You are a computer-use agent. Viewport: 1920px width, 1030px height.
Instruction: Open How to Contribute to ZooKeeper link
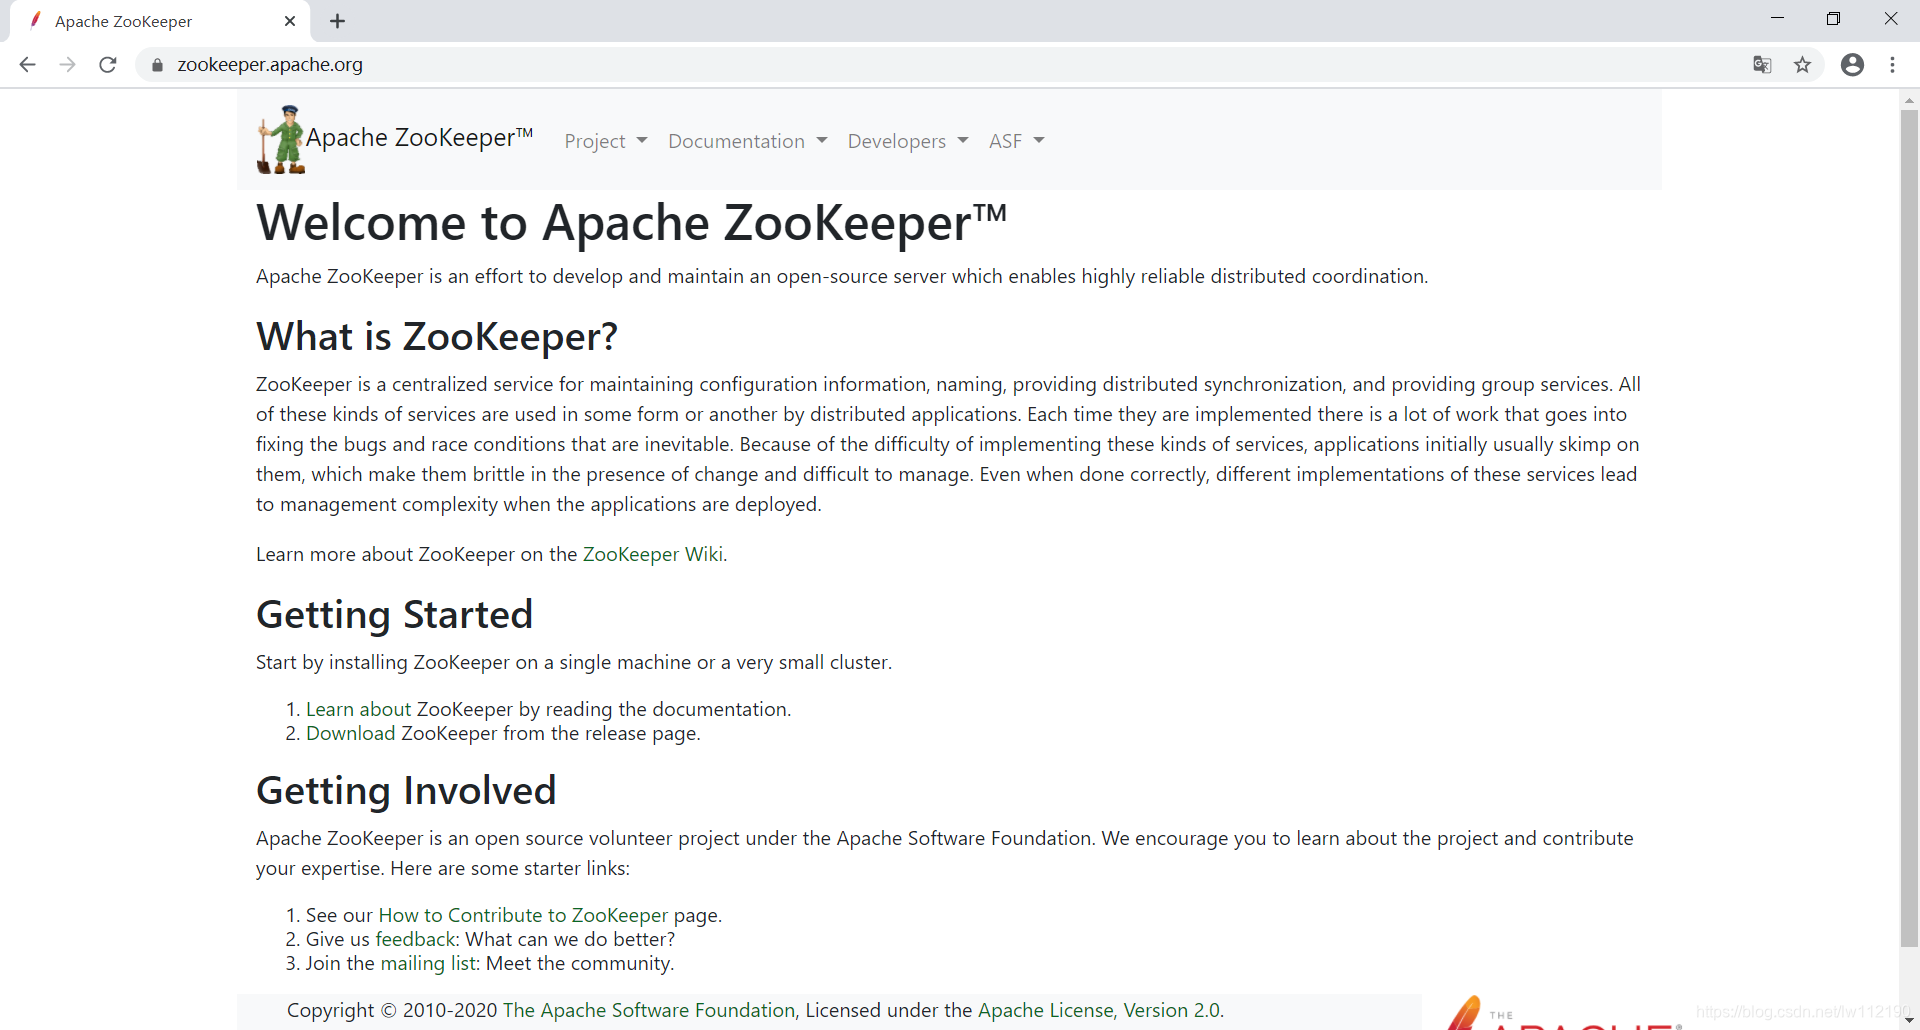tap(523, 915)
